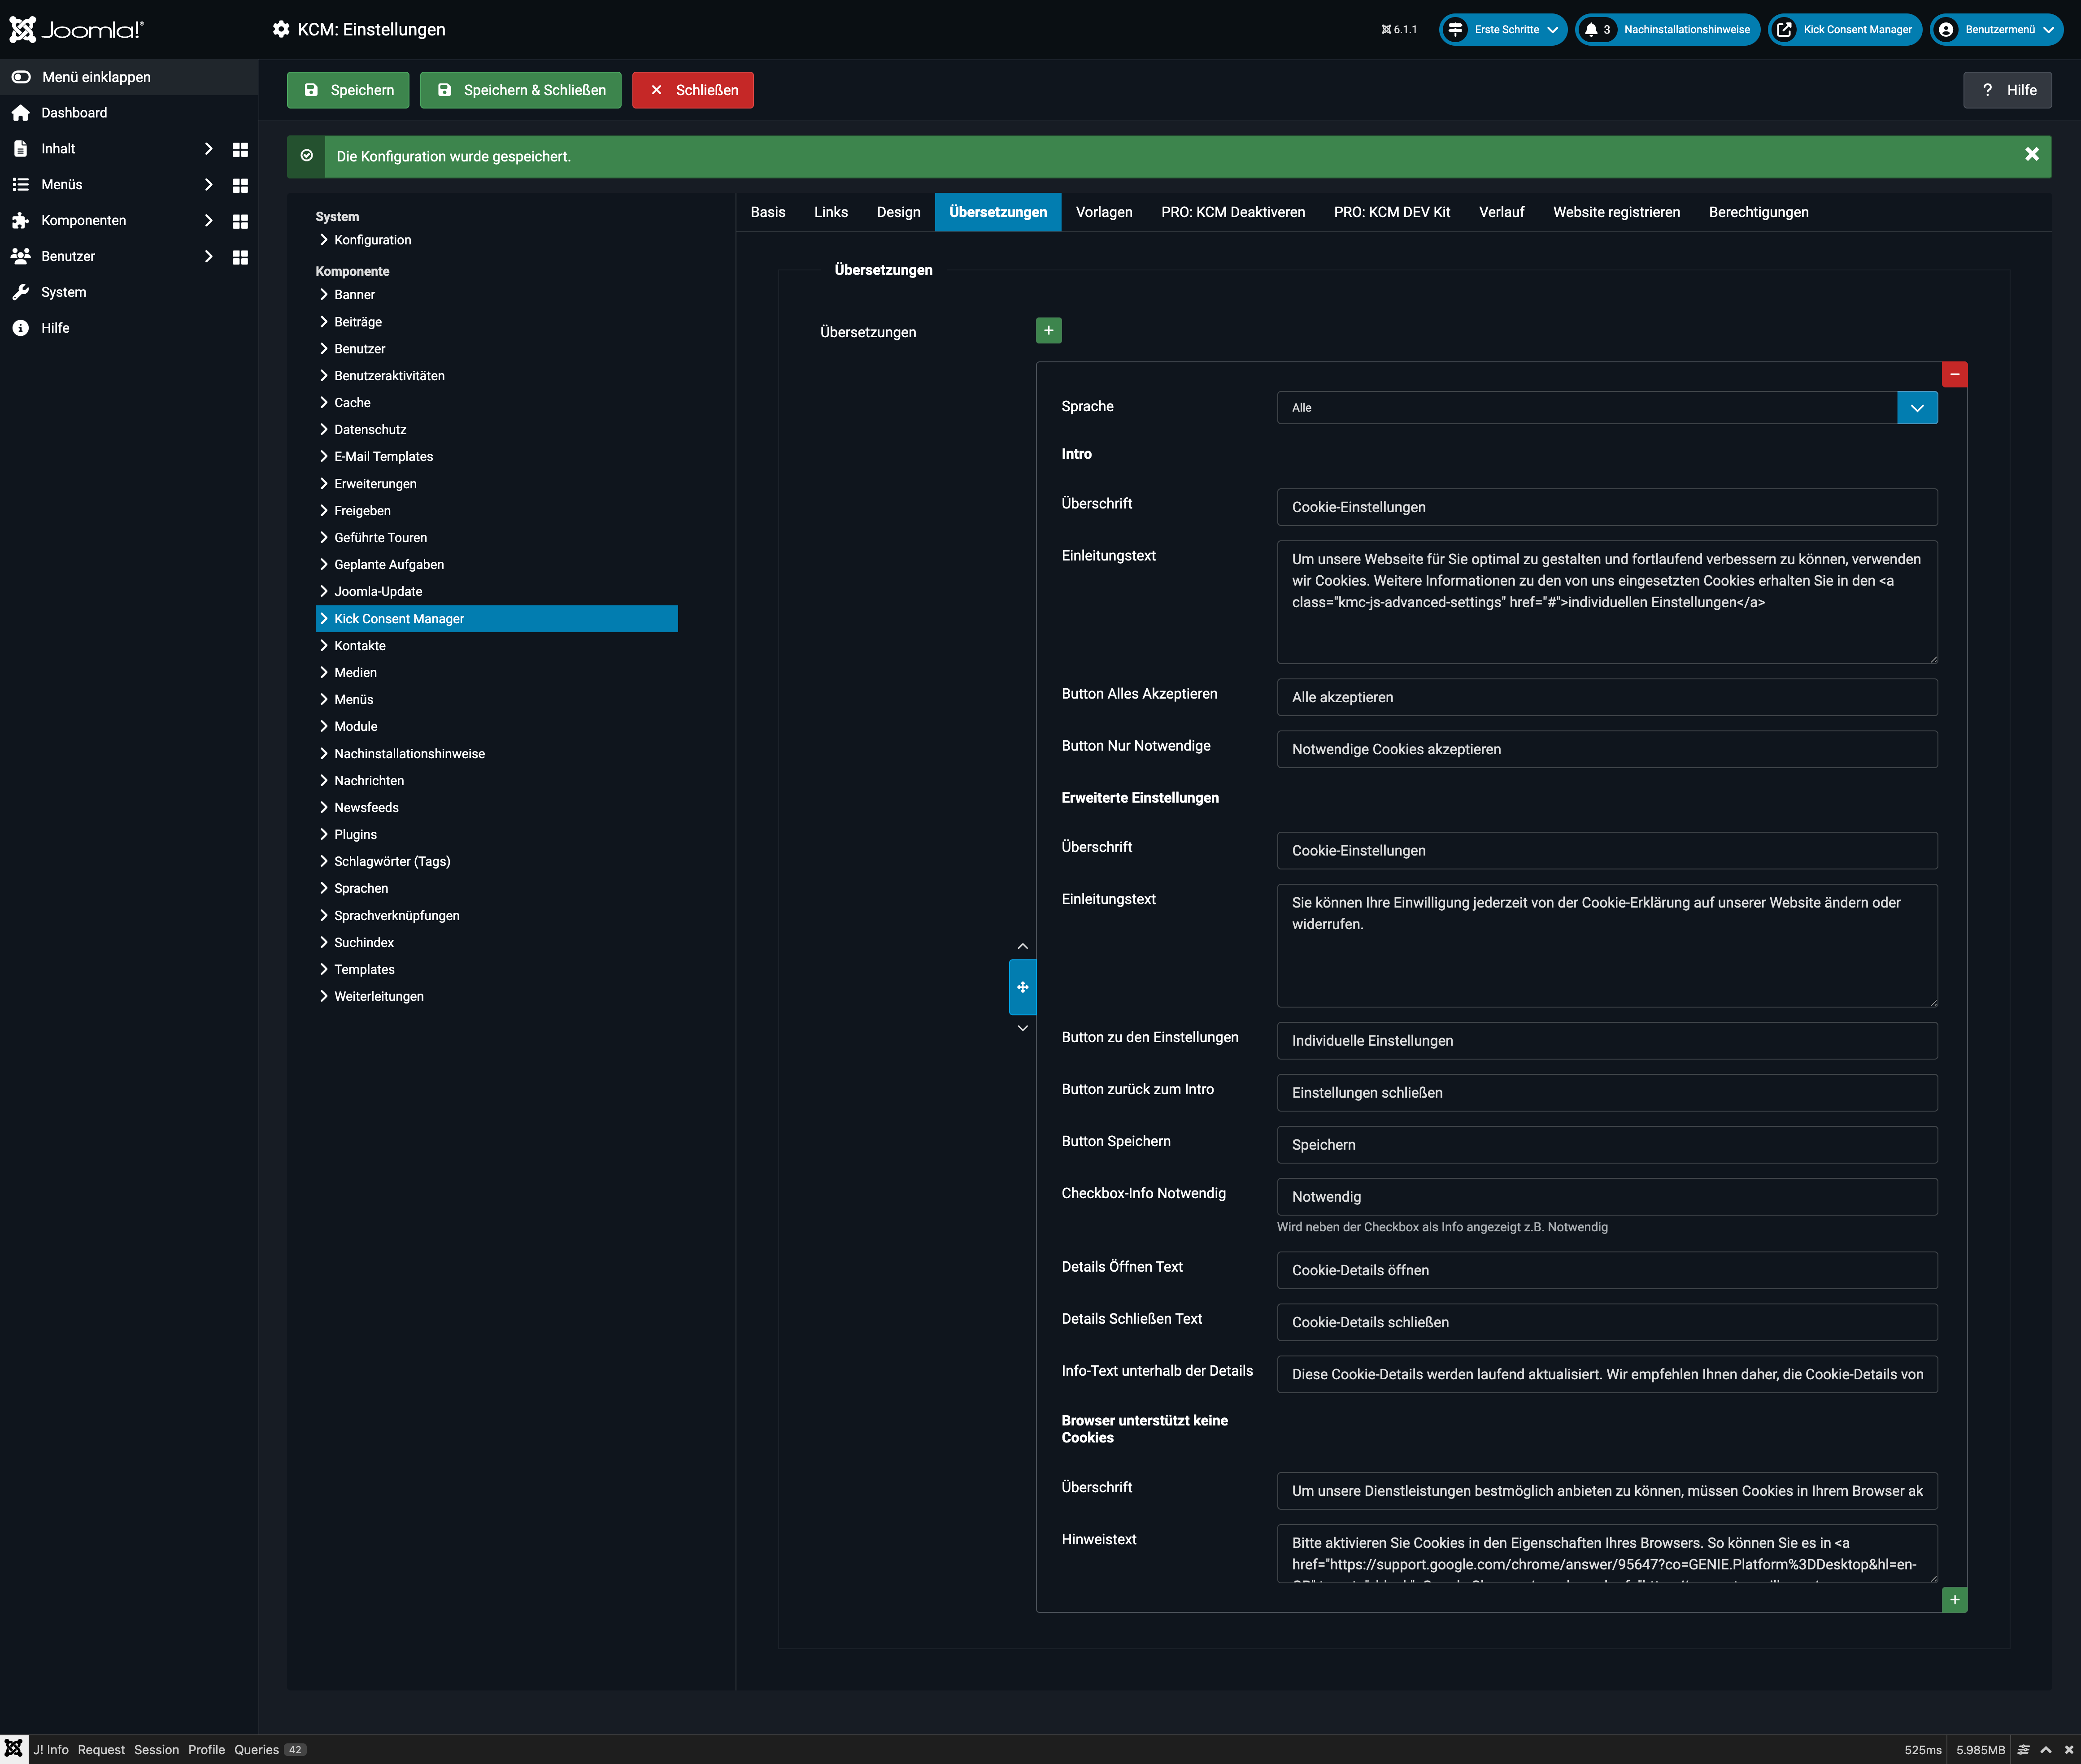Close the debug bar
This screenshot has width=2081, height=1764.
coord(2069,1749)
